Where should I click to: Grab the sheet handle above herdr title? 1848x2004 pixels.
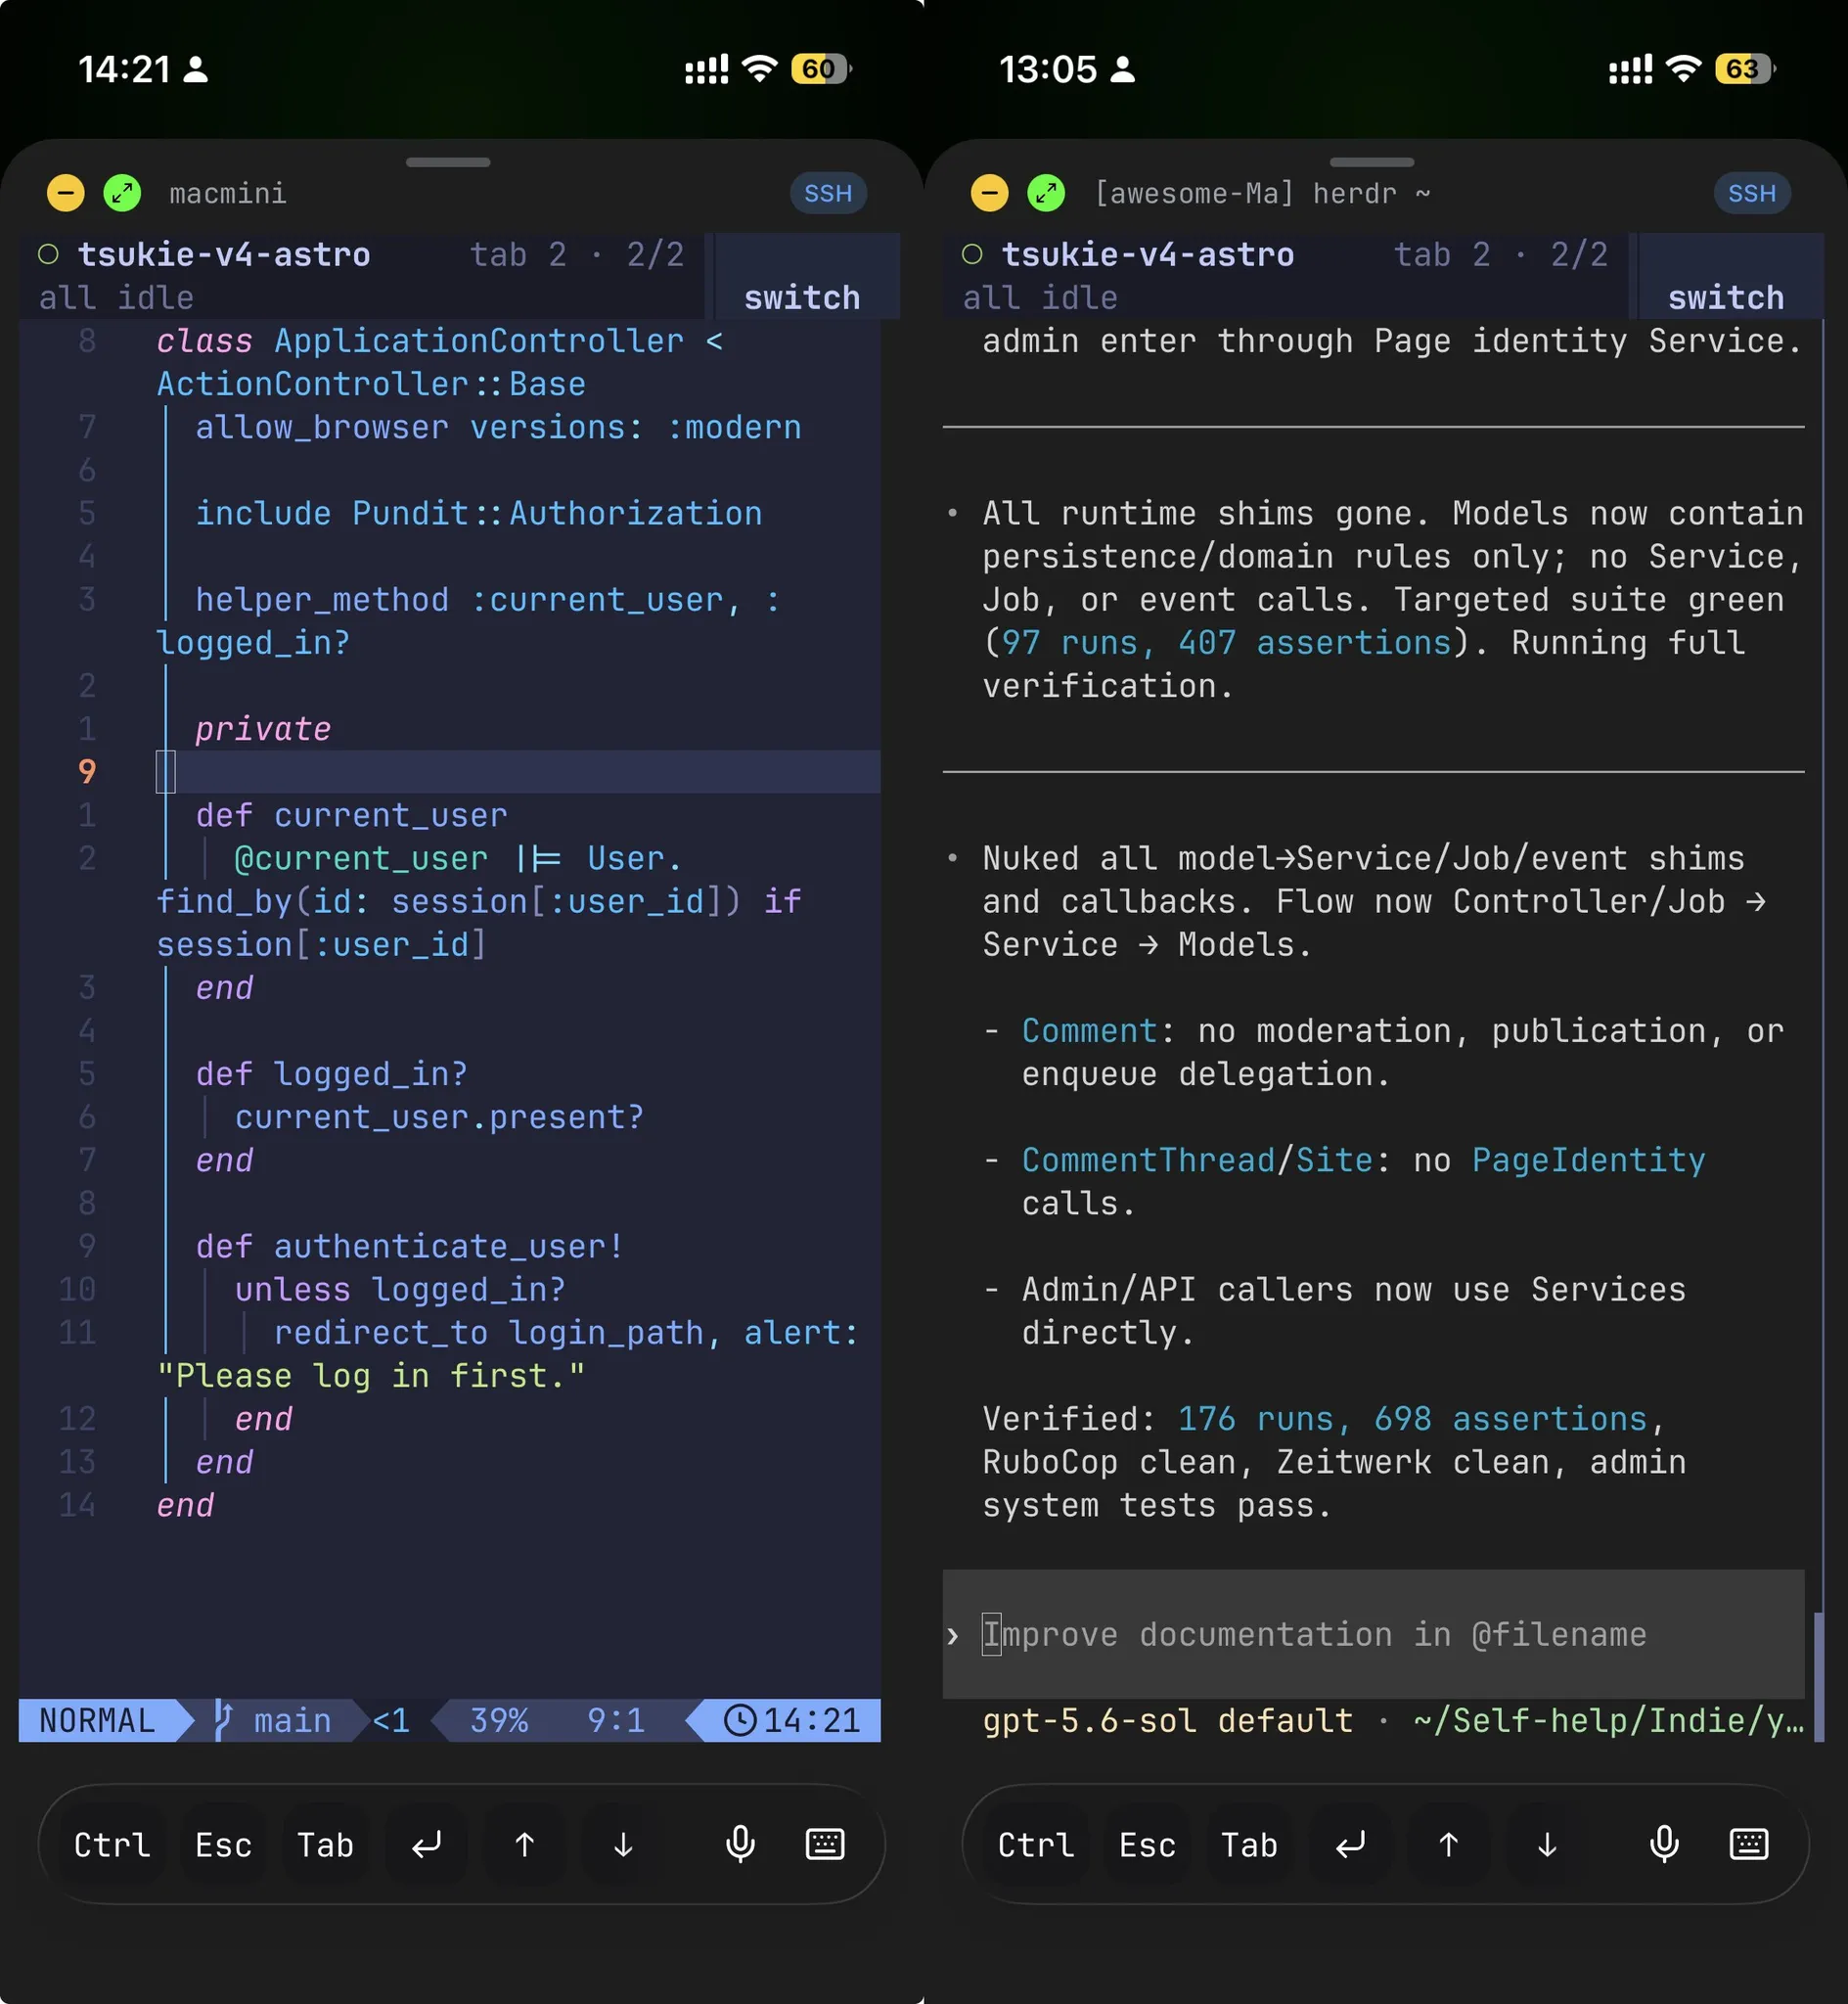coord(1372,162)
